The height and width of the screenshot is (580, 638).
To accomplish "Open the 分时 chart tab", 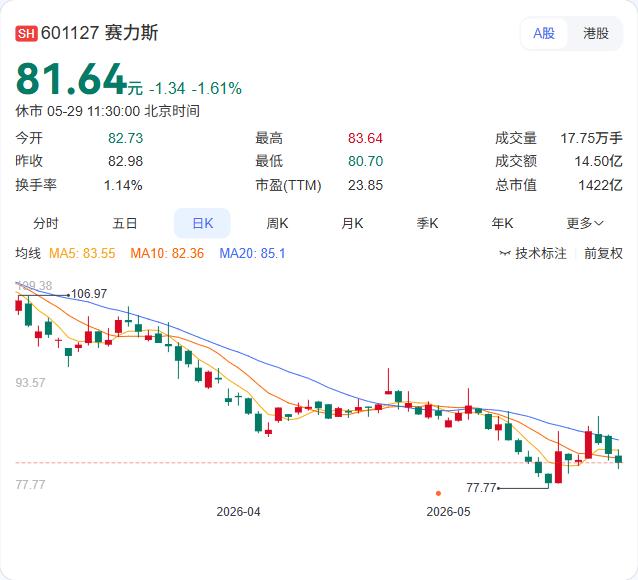I will click(x=46, y=223).
